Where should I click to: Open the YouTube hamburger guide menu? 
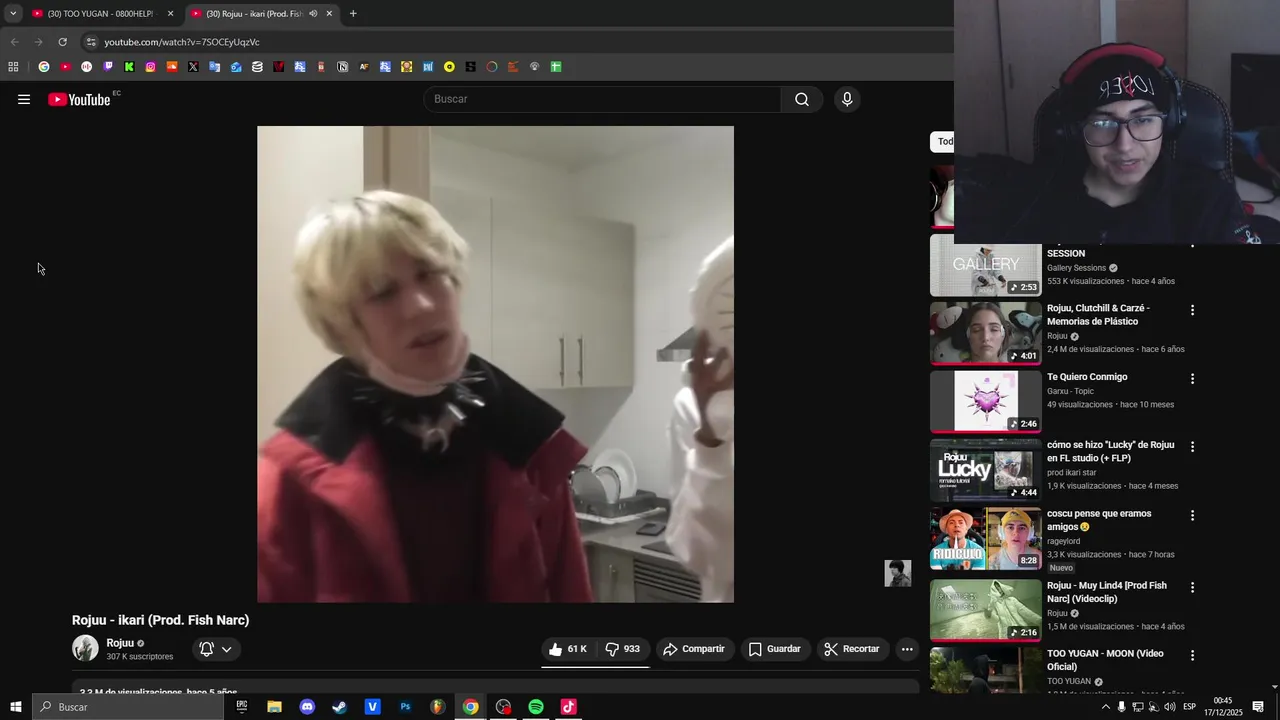click(24, 99)
